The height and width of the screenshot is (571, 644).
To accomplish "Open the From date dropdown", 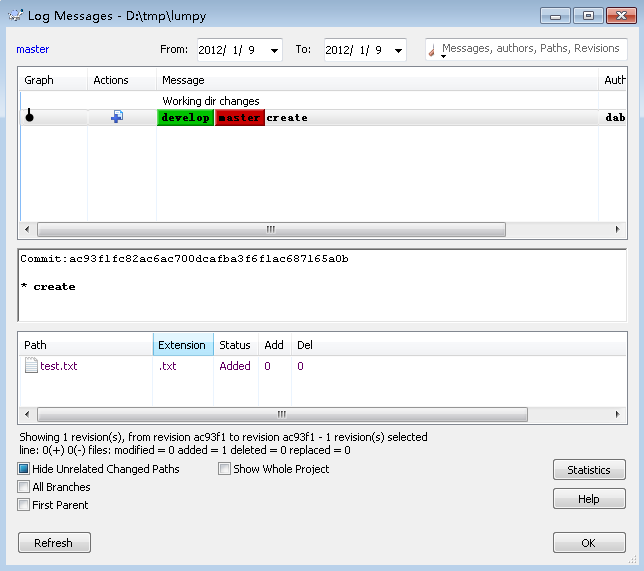I will point(275,50).
